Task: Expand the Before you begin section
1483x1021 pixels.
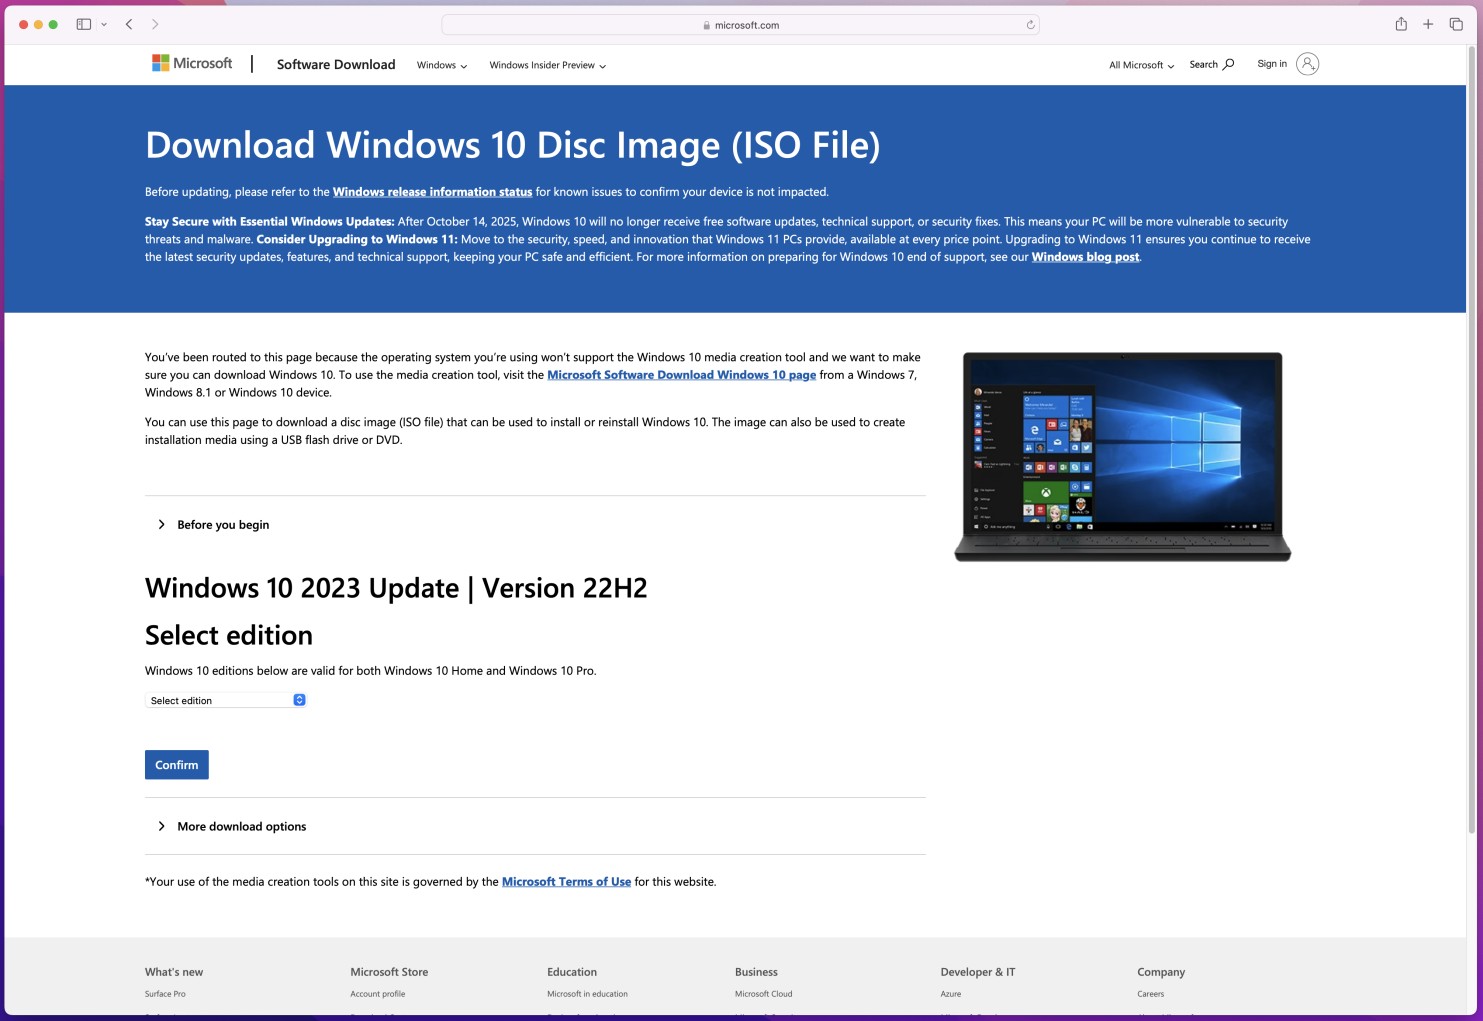Action: [x=213, y=524]
